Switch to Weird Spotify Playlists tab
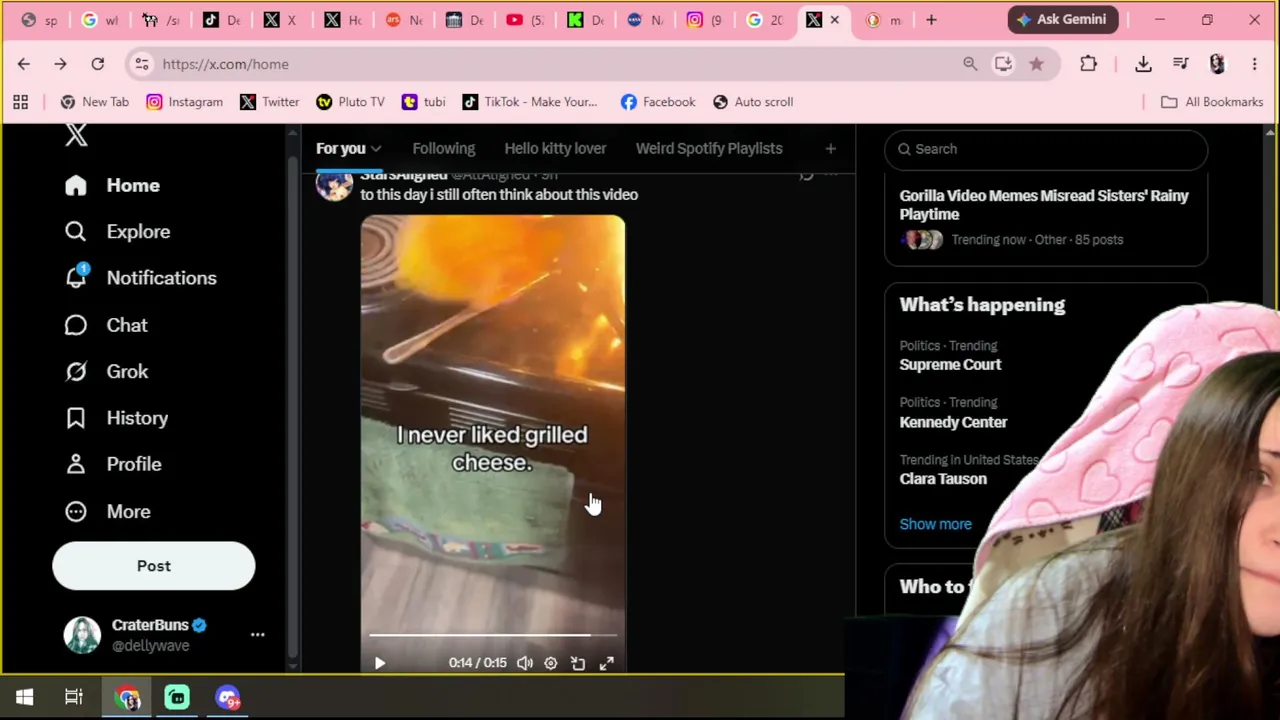This screenshot has width=1280, height=720. (709, 148)
